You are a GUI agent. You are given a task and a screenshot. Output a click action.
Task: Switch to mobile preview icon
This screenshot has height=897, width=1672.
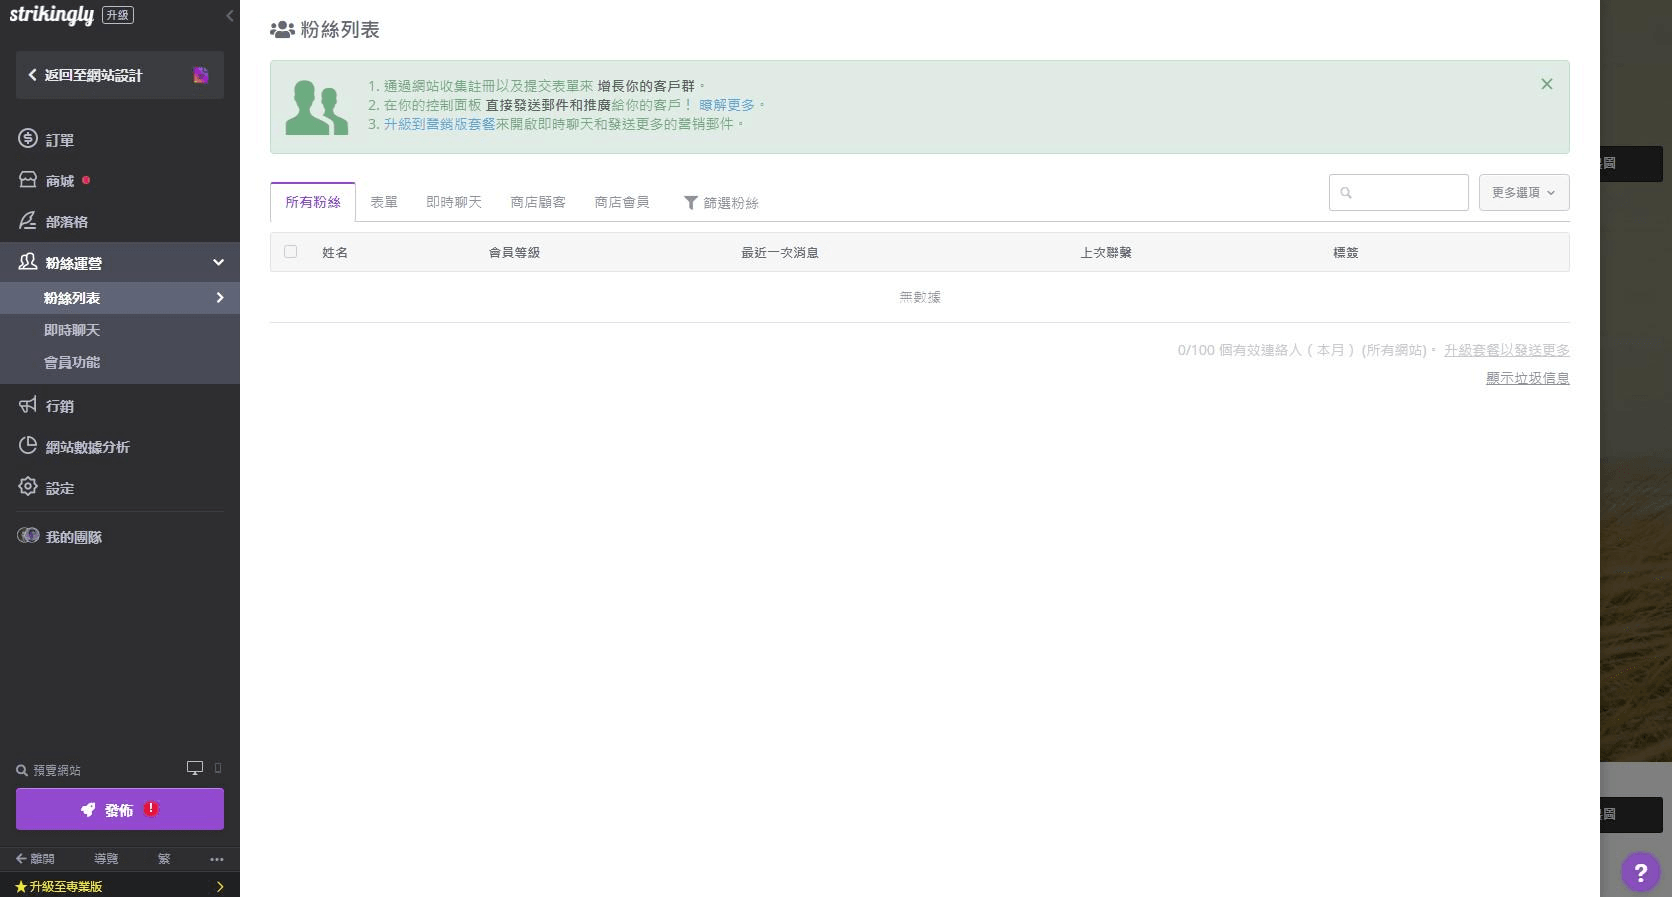[x=218, y=768]
